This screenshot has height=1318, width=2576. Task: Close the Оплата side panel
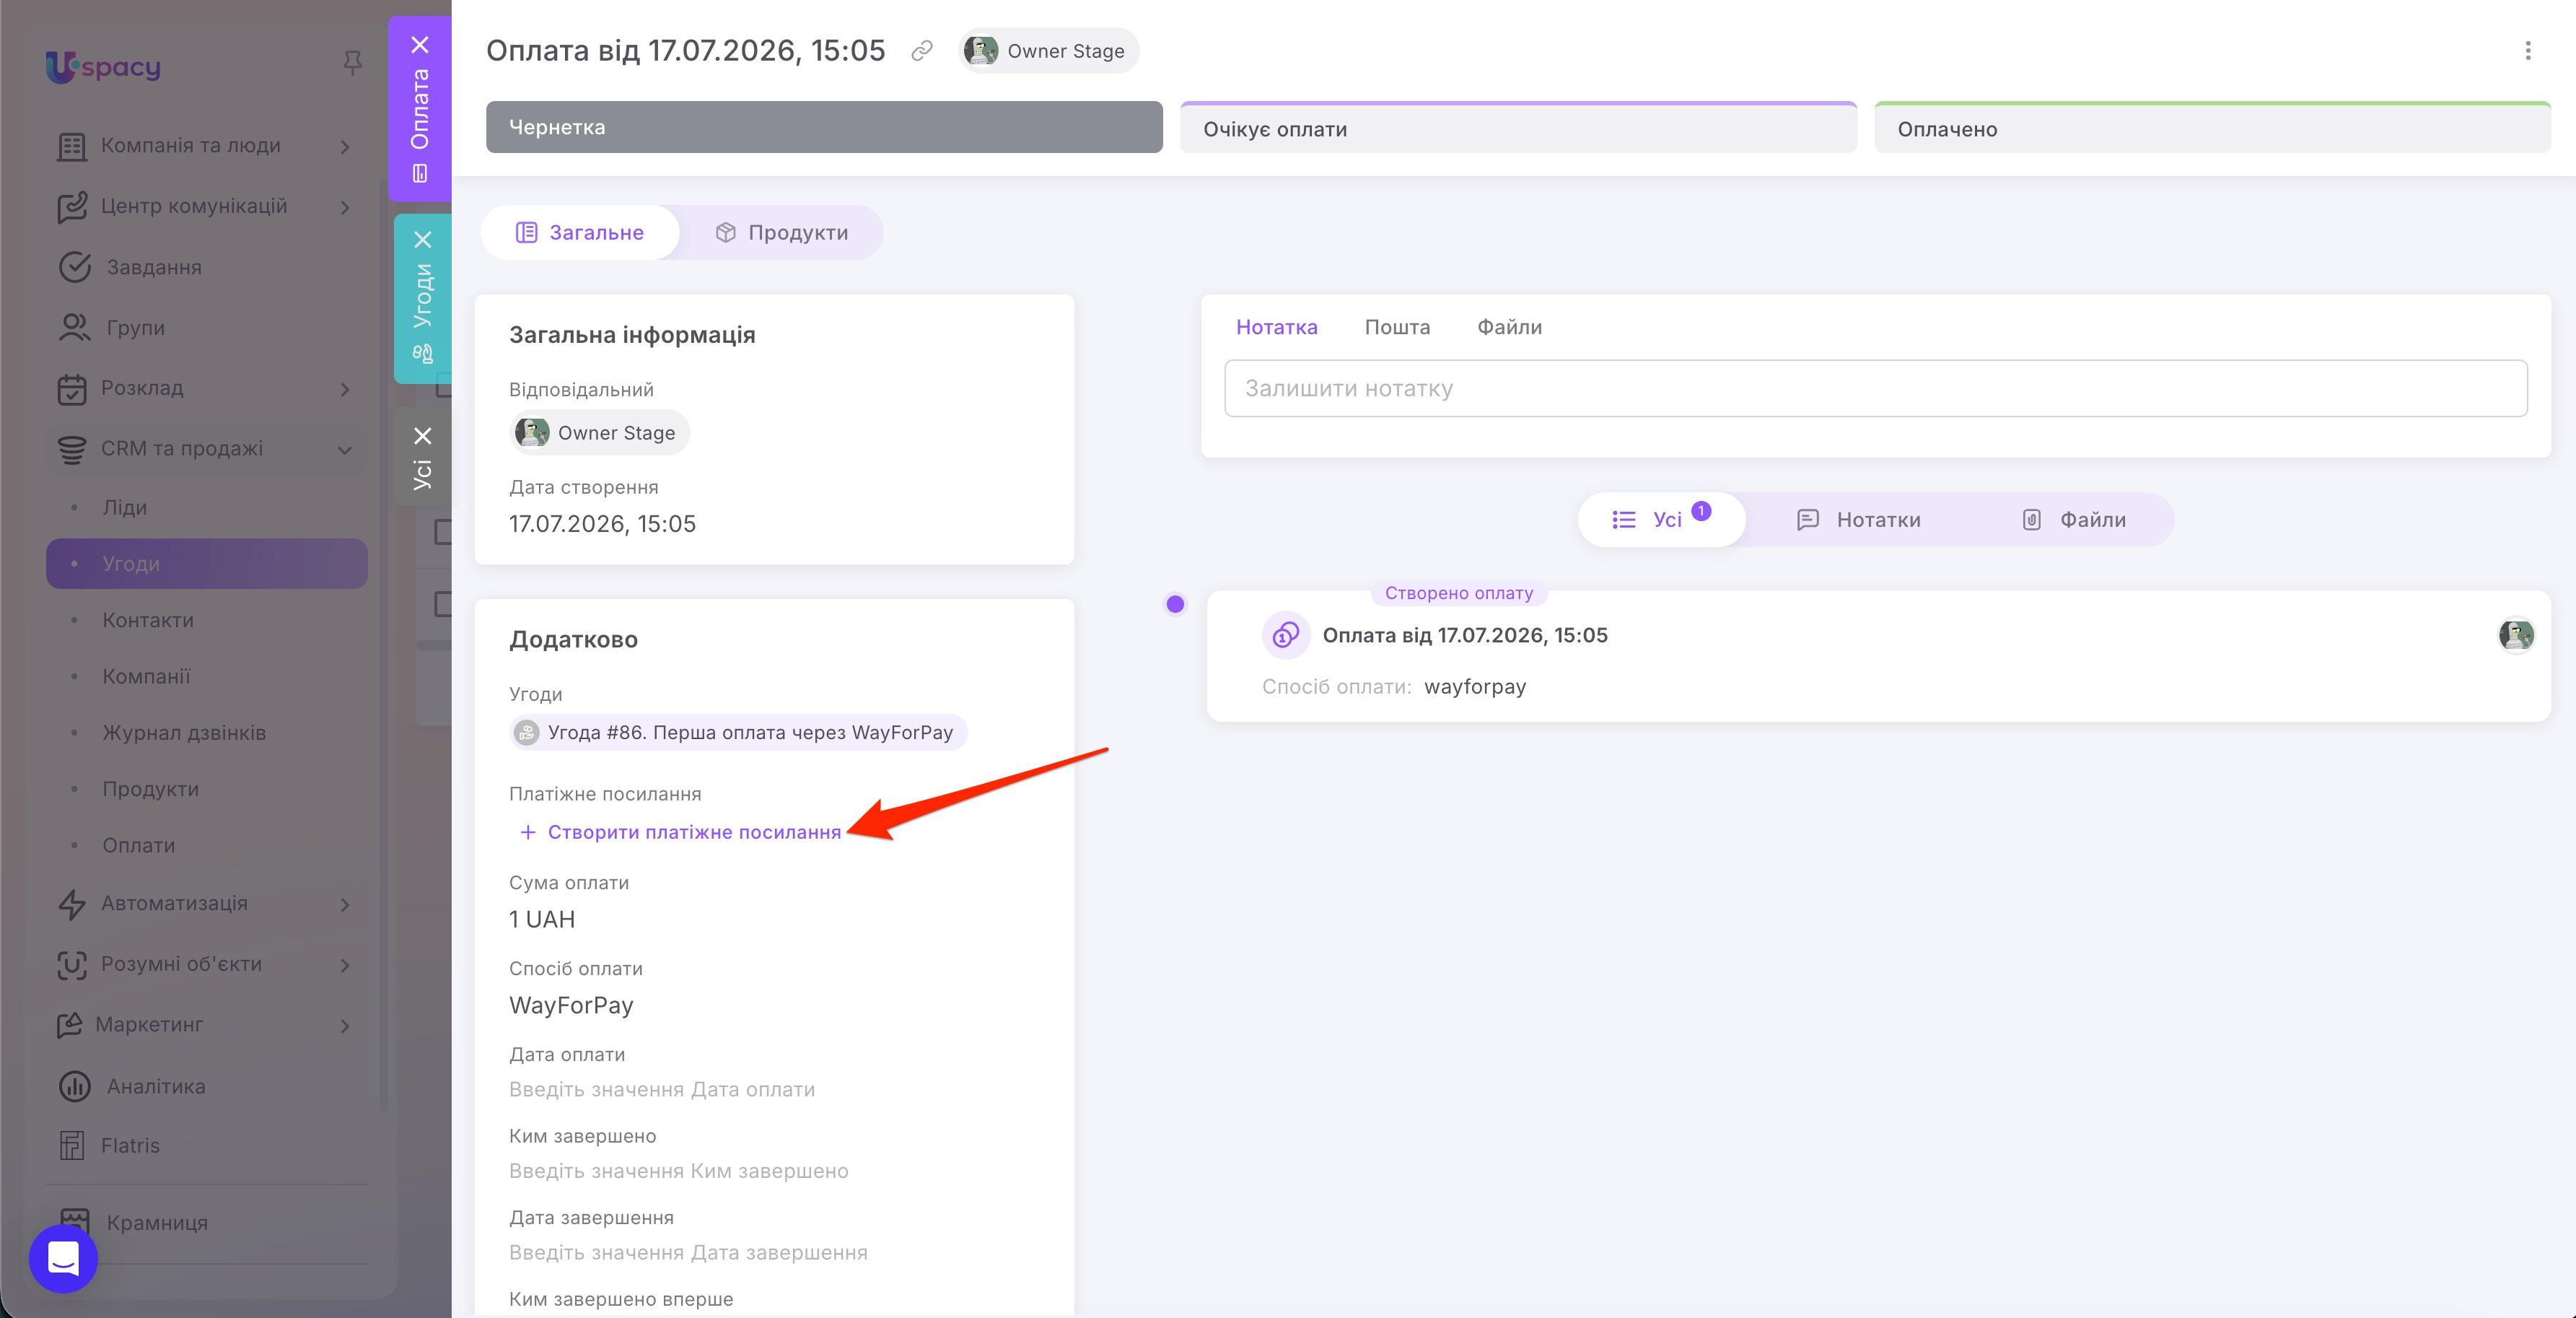pyautogui.click(x=420, y=45)
